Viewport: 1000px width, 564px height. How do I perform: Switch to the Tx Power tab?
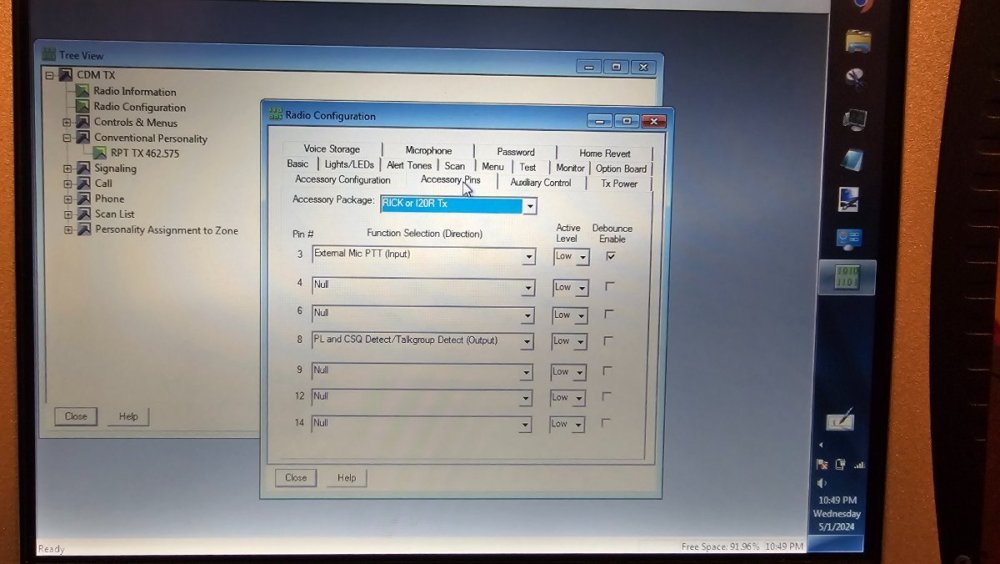point(619,184)
